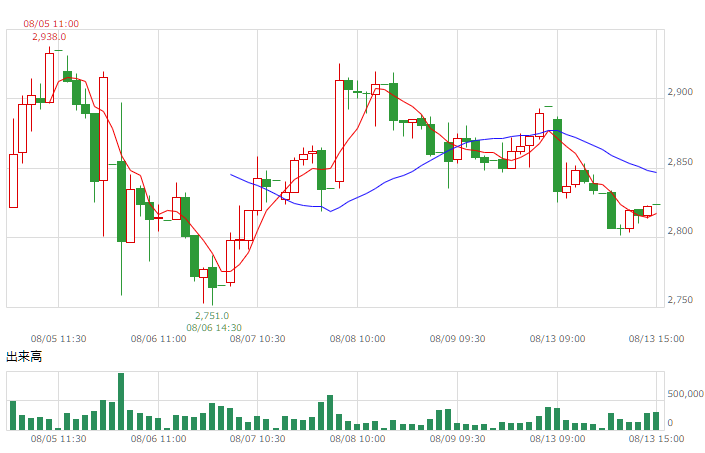Click 08/09 09:30 label under price chart
The width and height of the screenshot is (705, 453).
coord(457,339)
